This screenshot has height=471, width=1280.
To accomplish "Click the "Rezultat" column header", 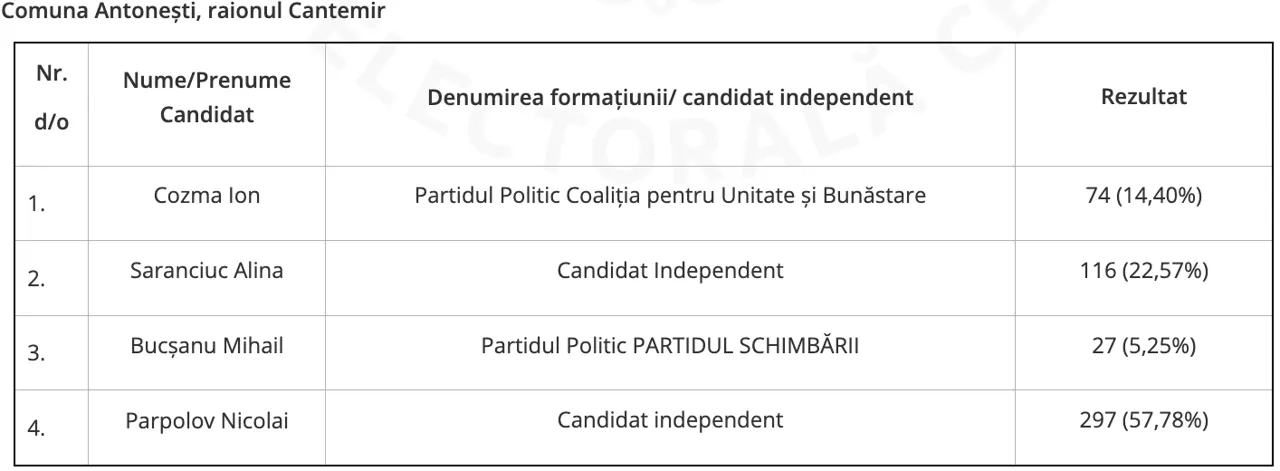I will (x=1144, y=98).
